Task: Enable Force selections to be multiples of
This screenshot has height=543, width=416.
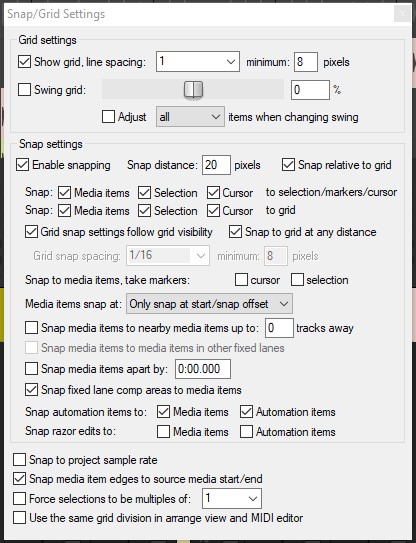Action: tap(19, 499)
